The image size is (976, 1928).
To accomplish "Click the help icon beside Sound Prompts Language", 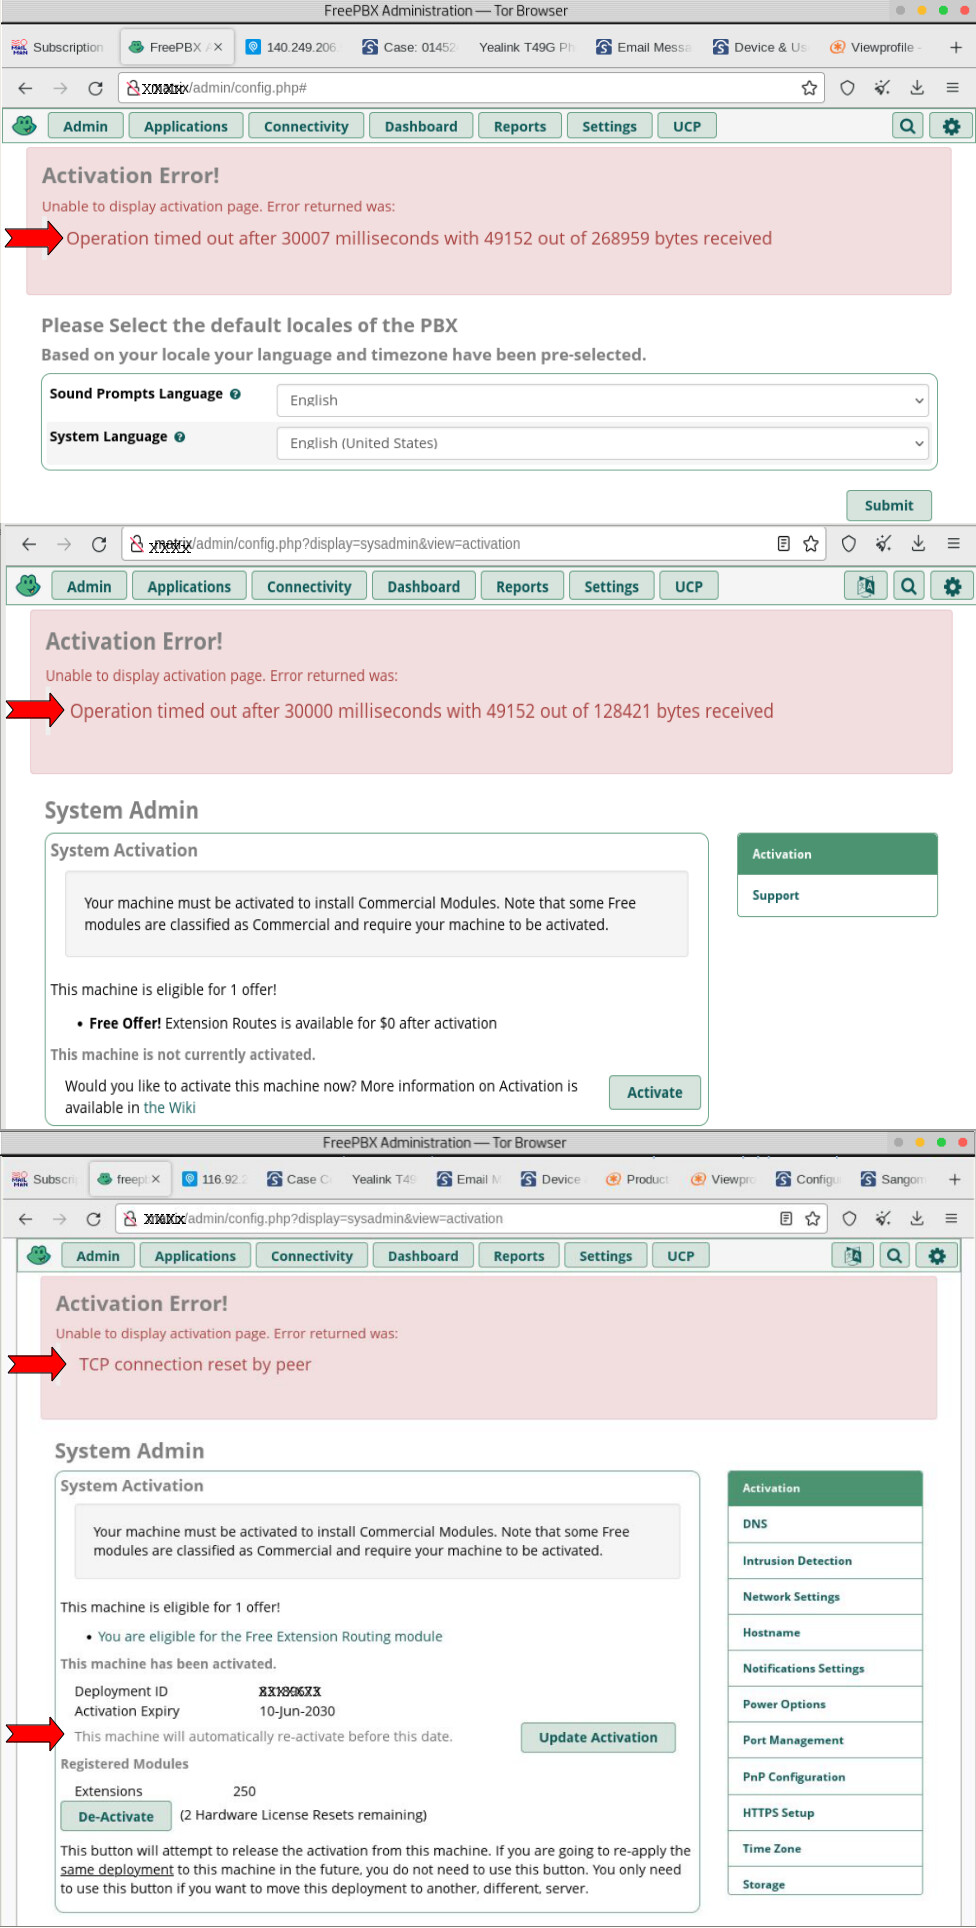I will pyautogui.click(x=235, y=394).
